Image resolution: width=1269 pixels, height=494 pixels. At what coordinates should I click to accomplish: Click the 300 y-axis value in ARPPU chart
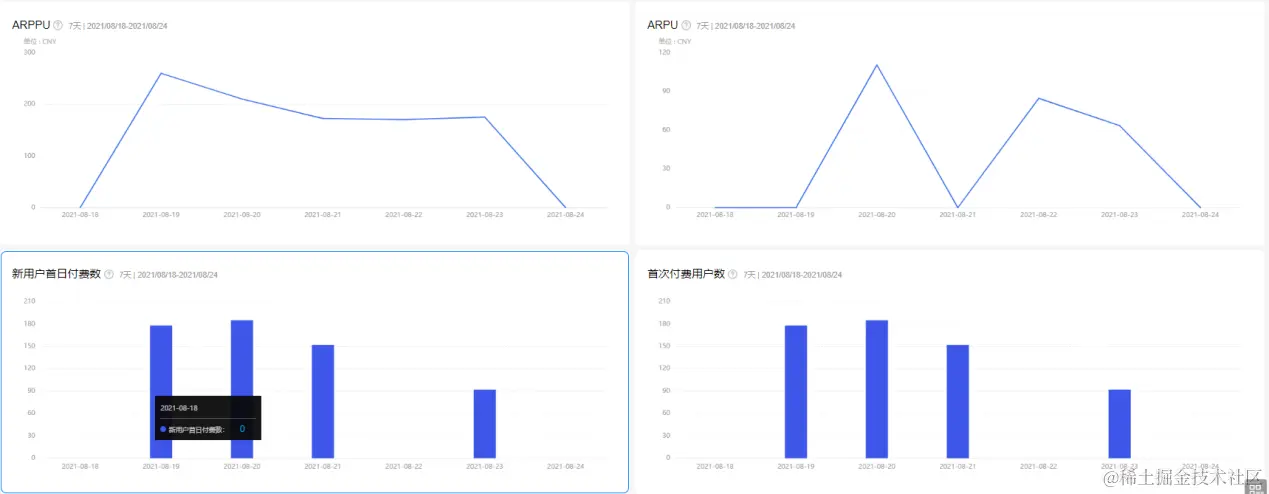(x=30, y=52)
